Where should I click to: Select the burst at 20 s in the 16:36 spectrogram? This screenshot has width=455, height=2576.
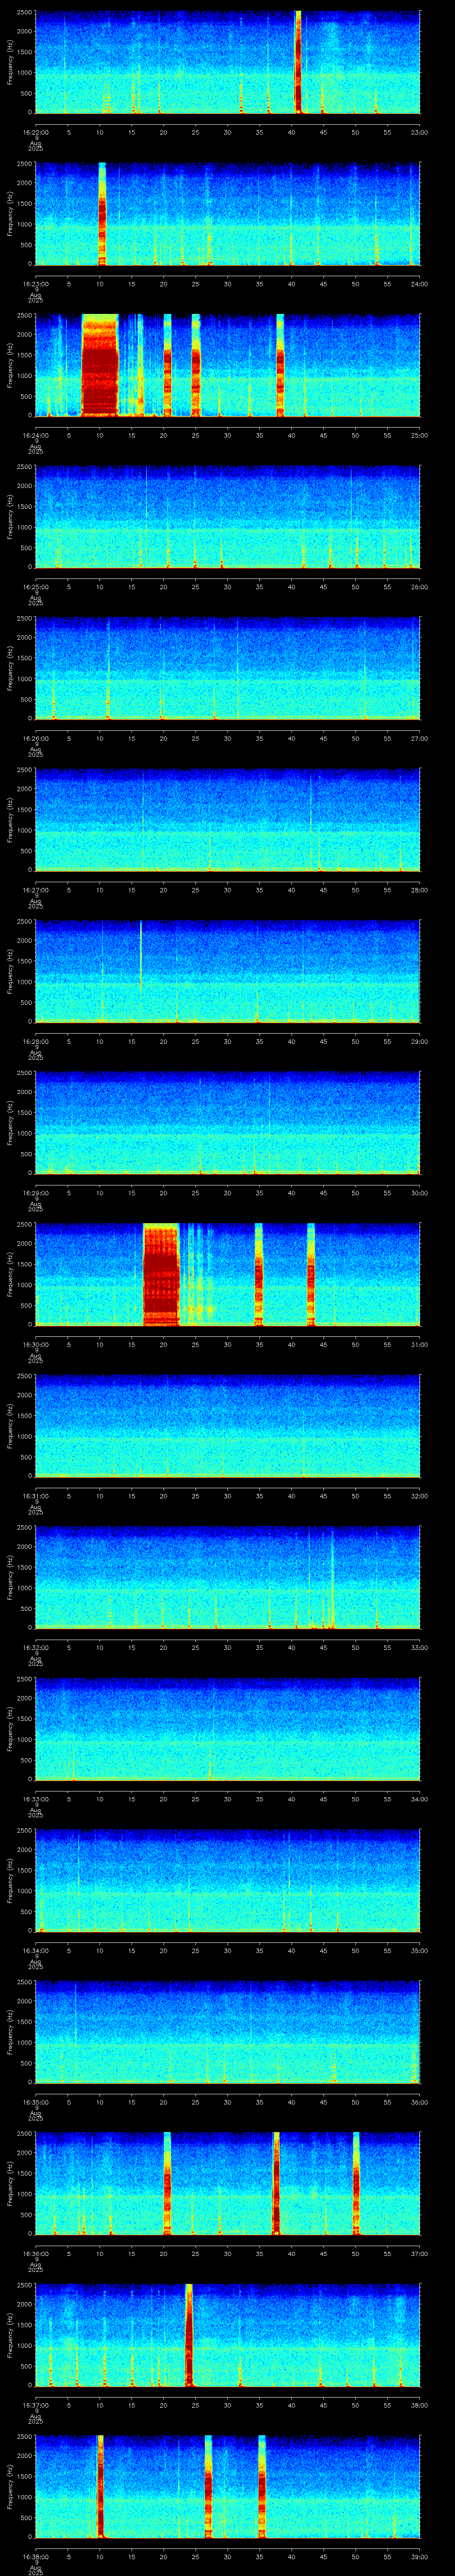point(167,2183)
